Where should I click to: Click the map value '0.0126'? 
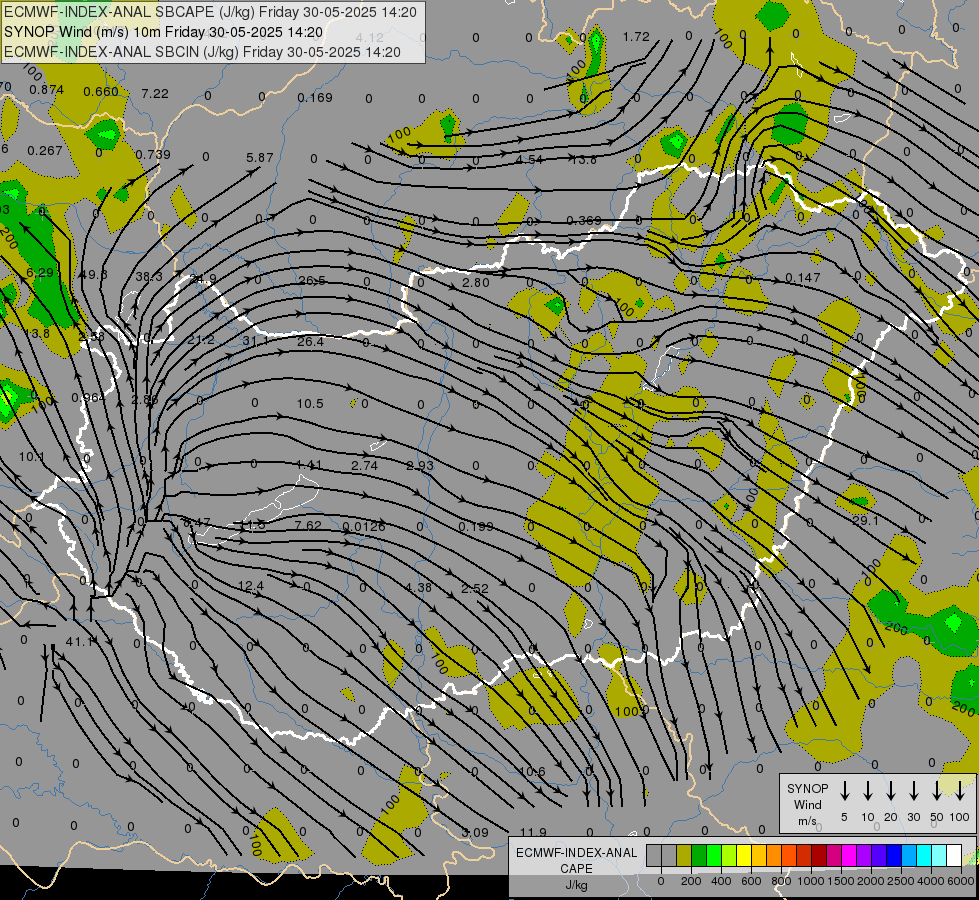coord(364,527)
